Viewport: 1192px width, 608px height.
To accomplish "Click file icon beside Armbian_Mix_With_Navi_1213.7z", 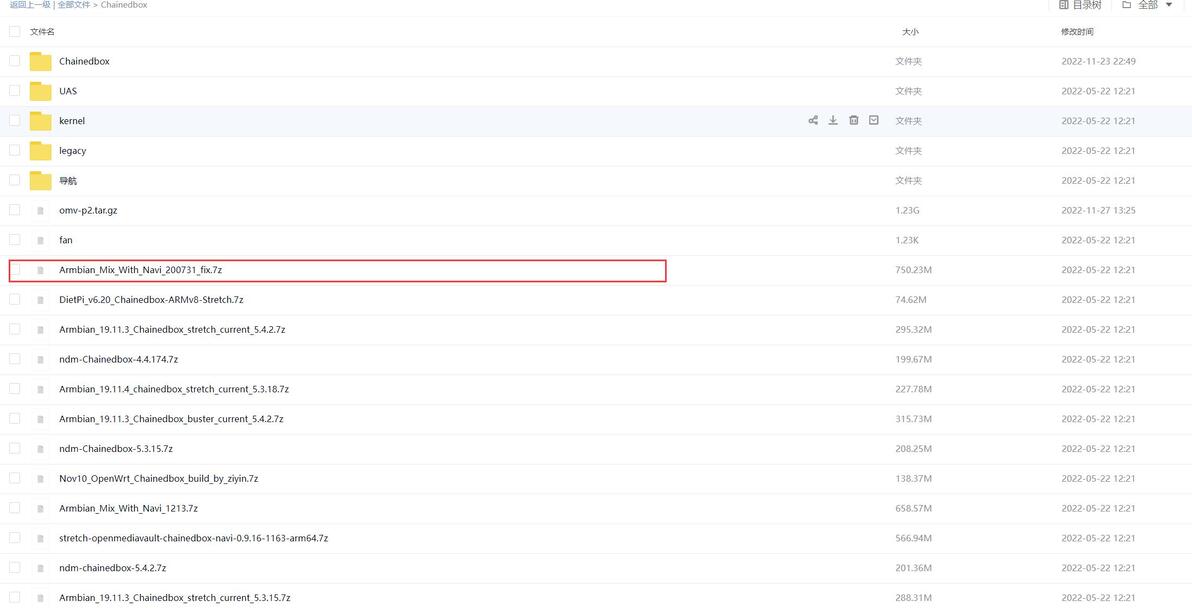I will (40, 508).
